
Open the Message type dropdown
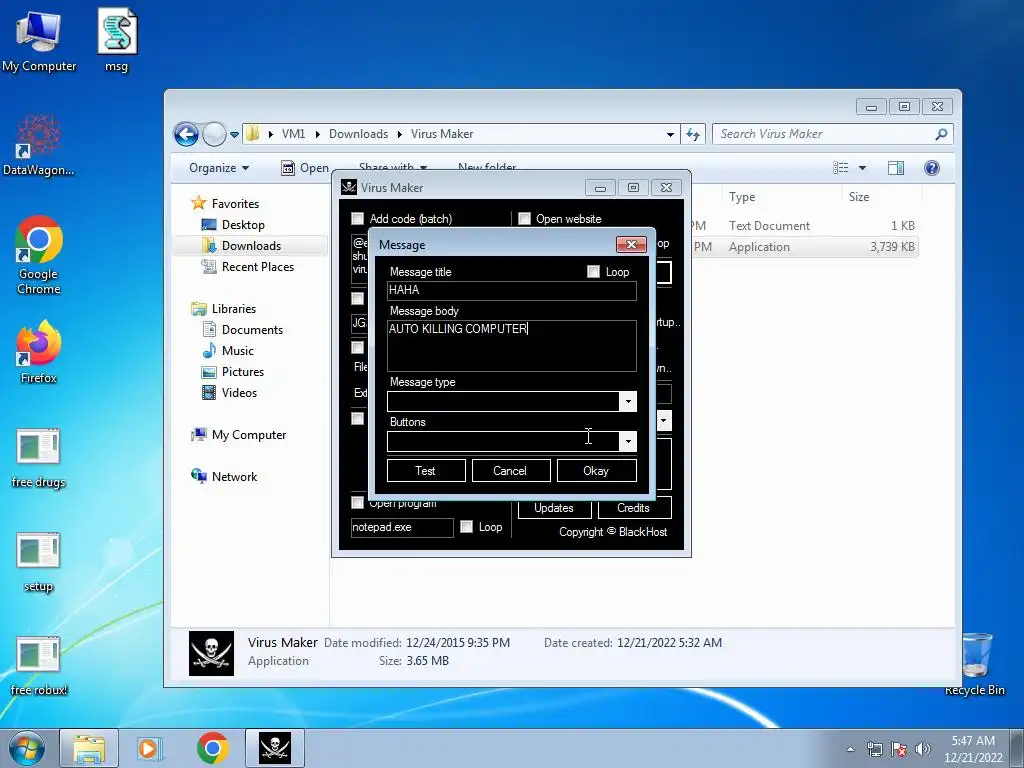(628, 402)
